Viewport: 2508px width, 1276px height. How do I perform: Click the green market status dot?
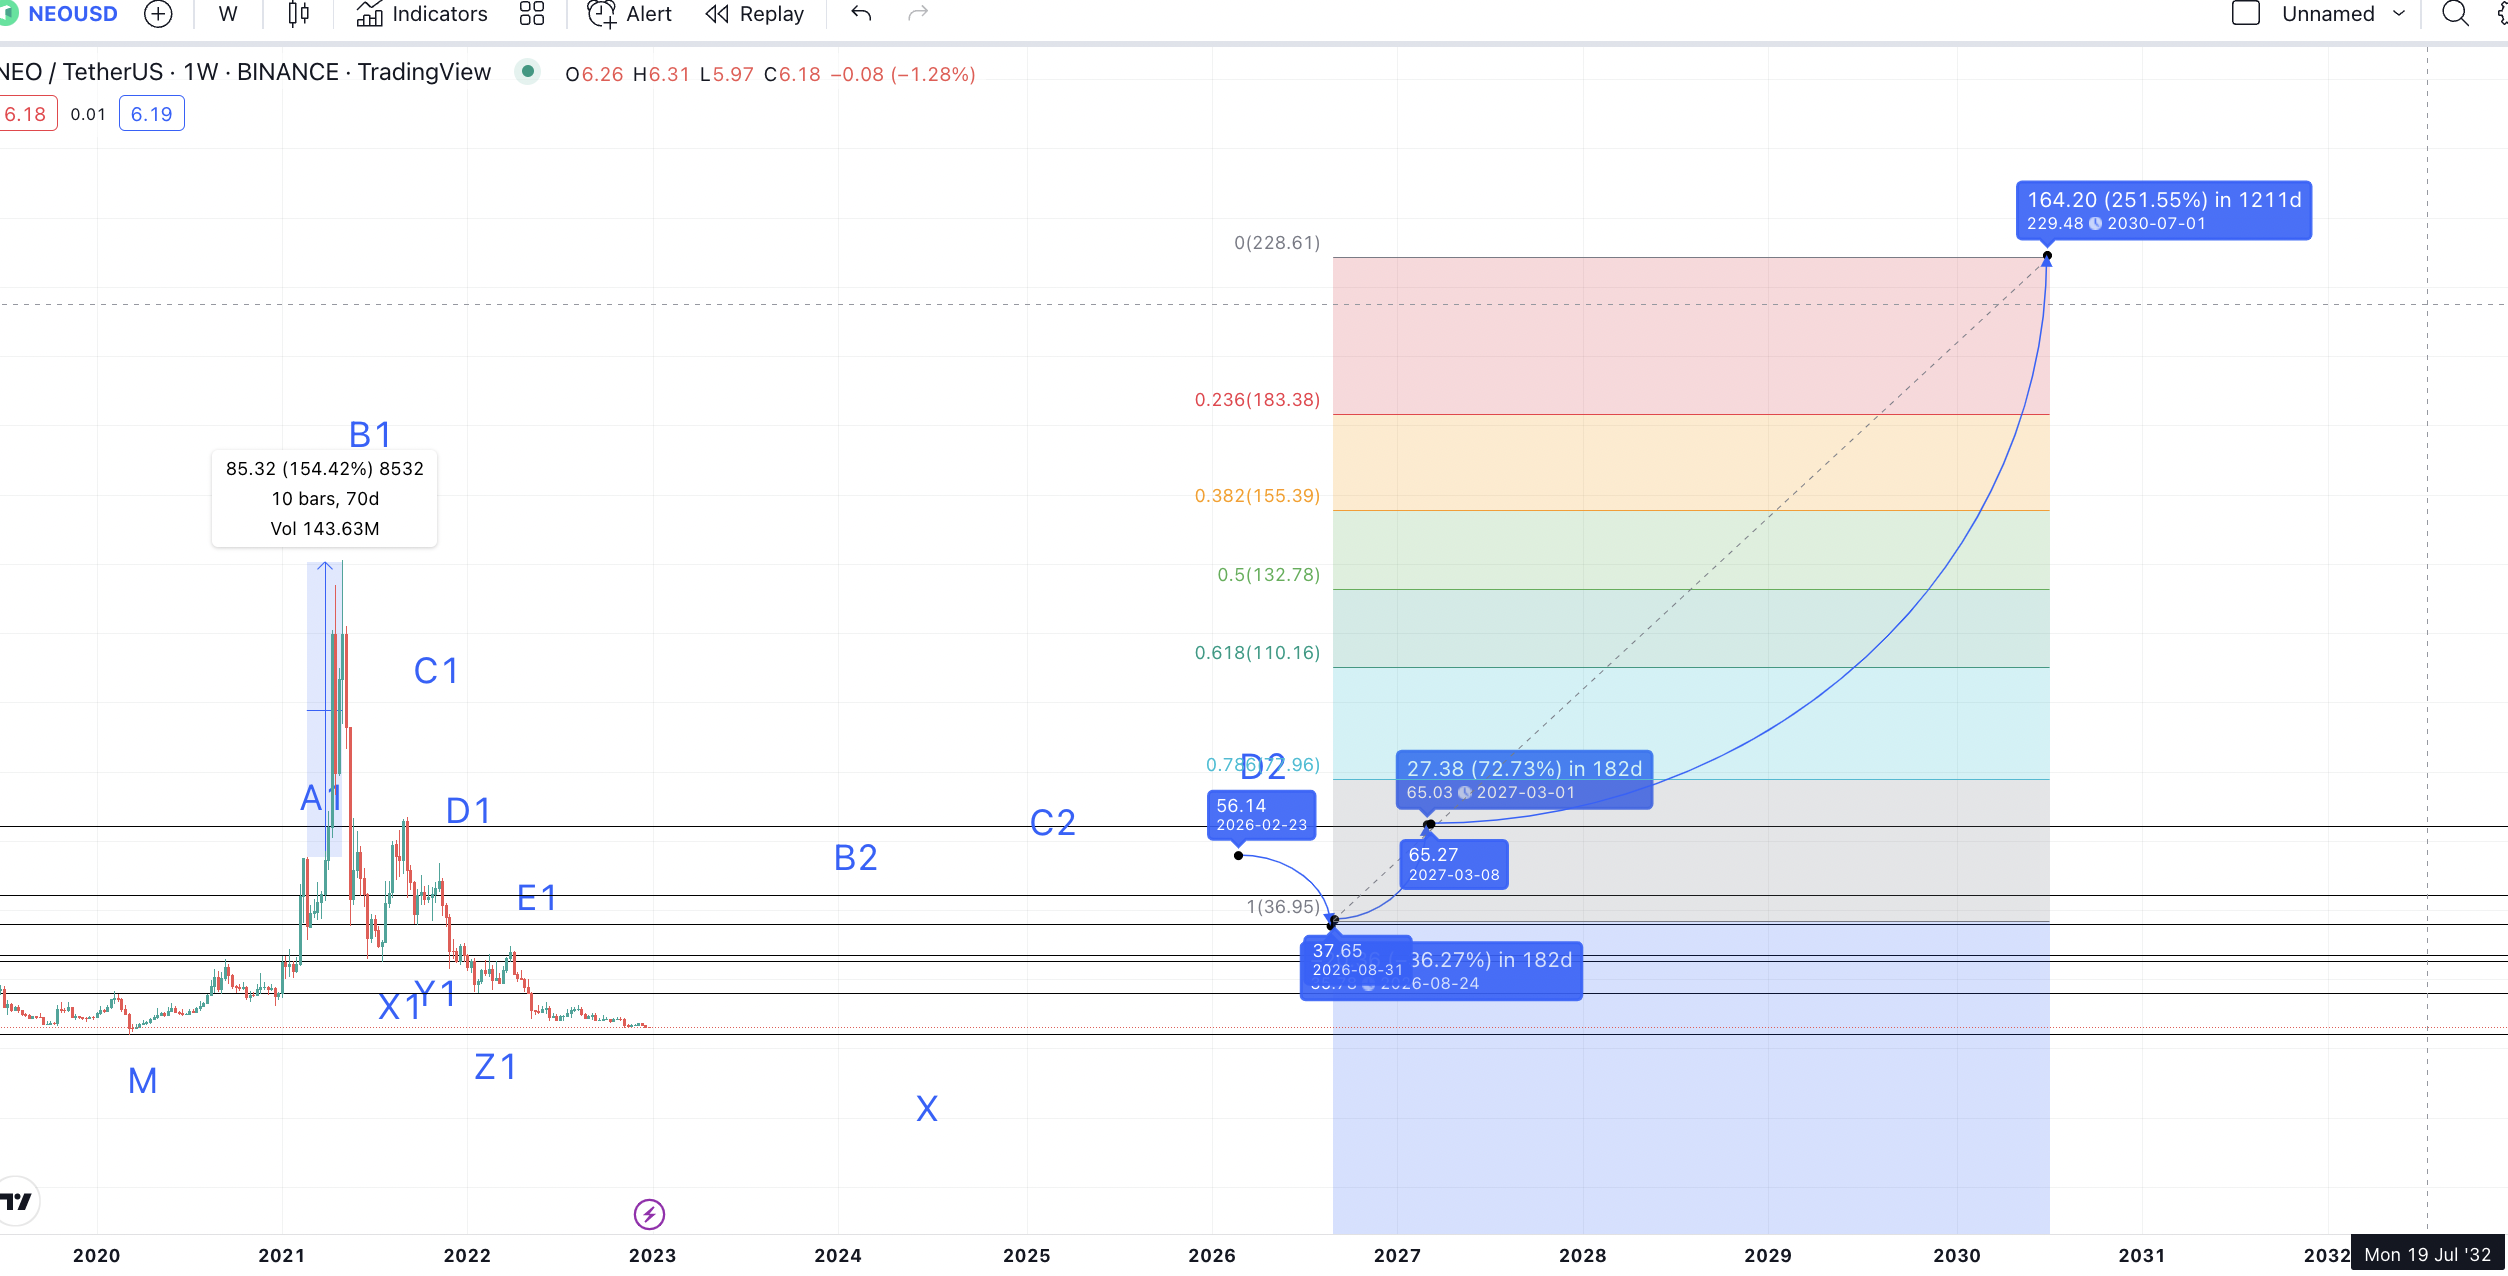[x=527, y=72]
